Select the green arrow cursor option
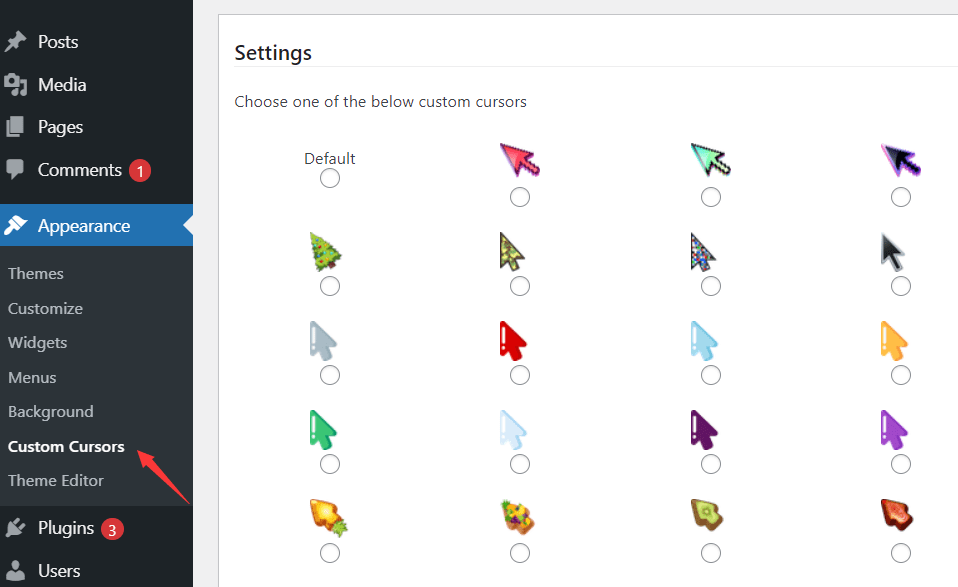The width and height of the screenshot is (958, 587). tap(330, 463)
